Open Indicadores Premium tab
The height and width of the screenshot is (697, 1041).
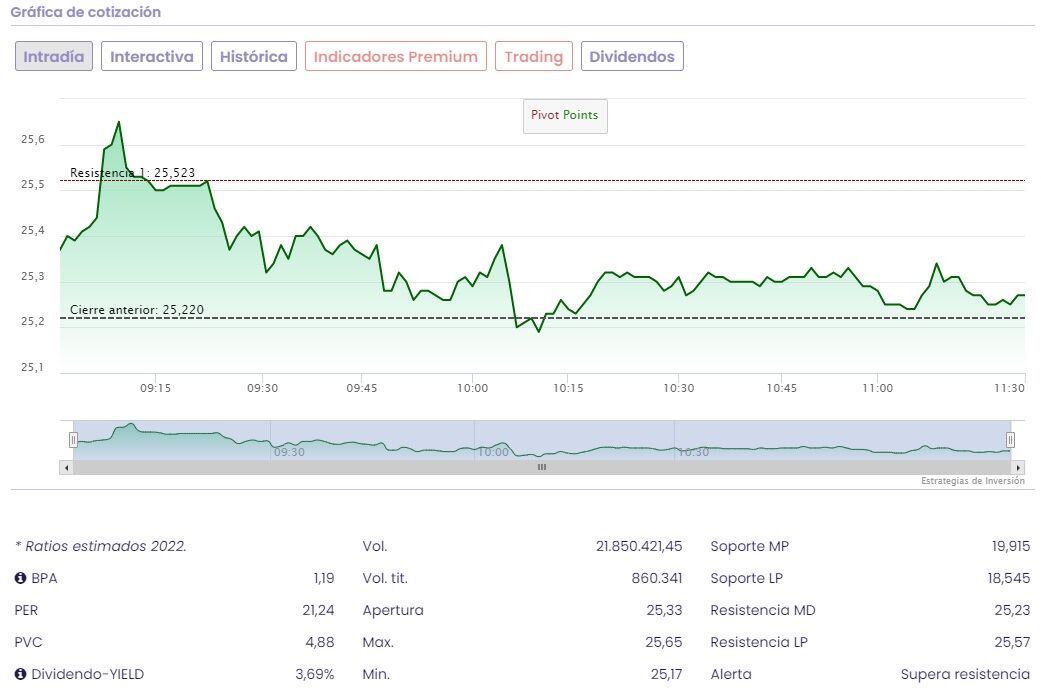click(x=396, y=56)
